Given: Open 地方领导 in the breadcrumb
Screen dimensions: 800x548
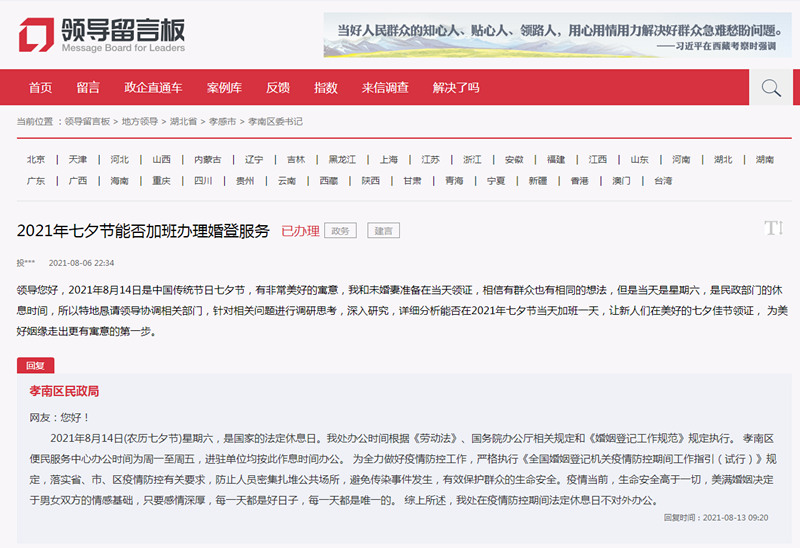Looking at the screenshot, I should coord(140,121).
